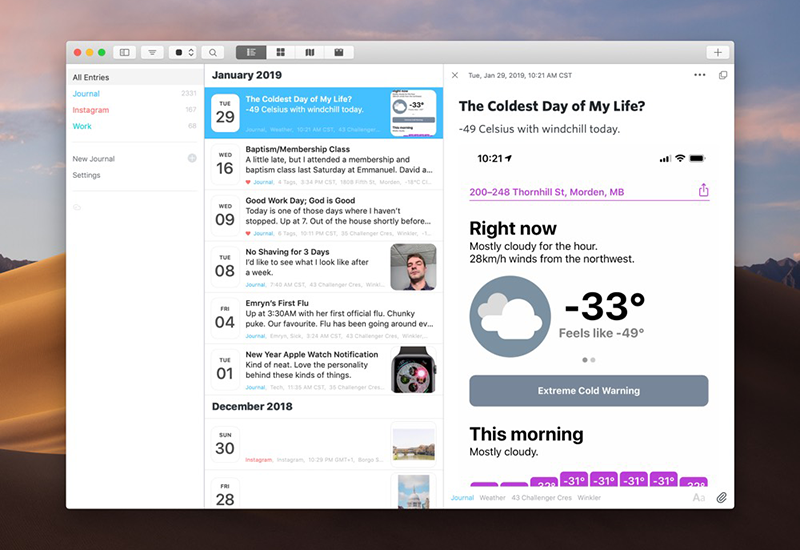Toggle the sidebar visibility button
The image size is (800, 550).
[124, 53]
